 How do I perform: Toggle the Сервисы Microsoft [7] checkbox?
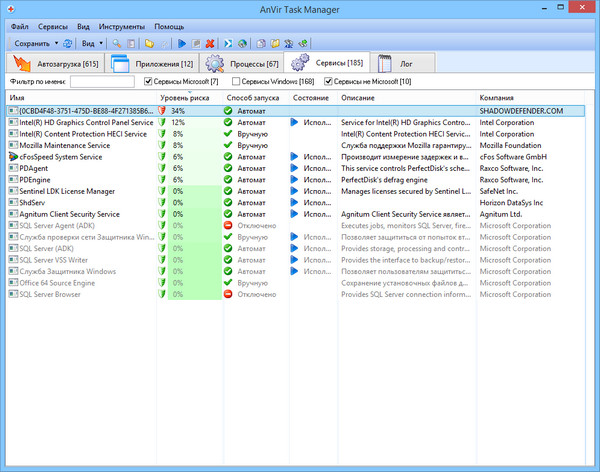tap(149, 81)
